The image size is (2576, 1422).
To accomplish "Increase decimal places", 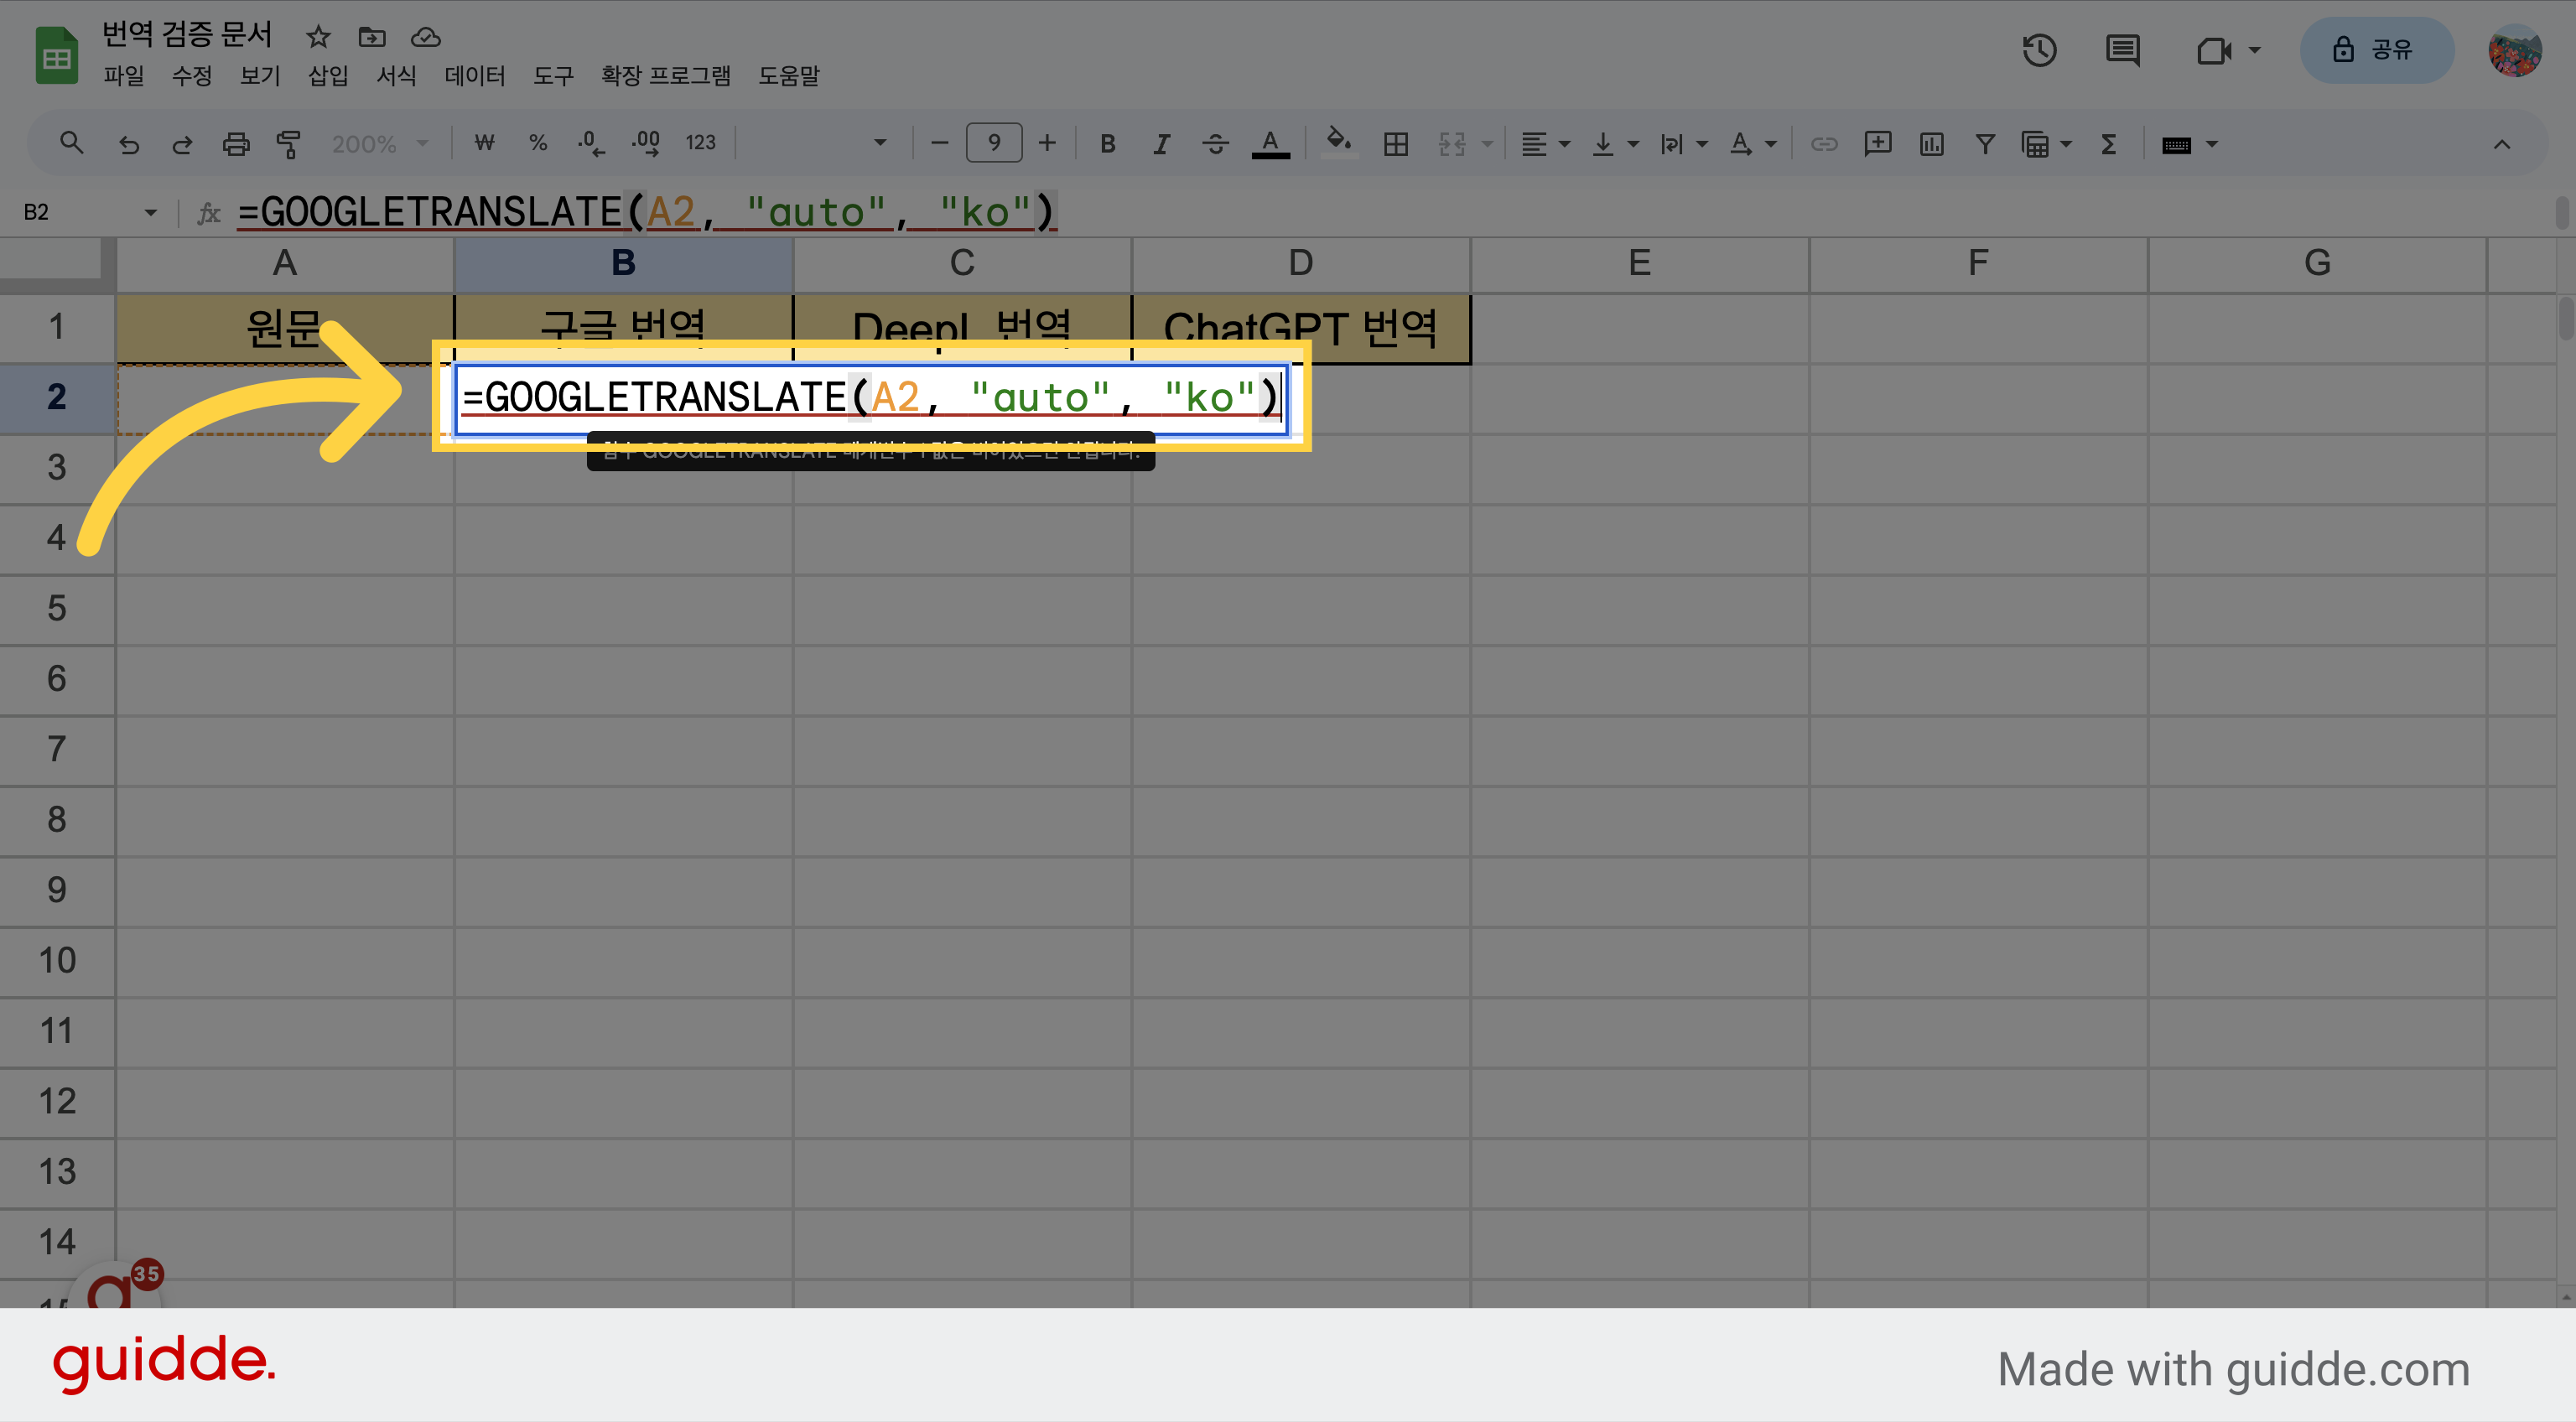I will point(646,143).
